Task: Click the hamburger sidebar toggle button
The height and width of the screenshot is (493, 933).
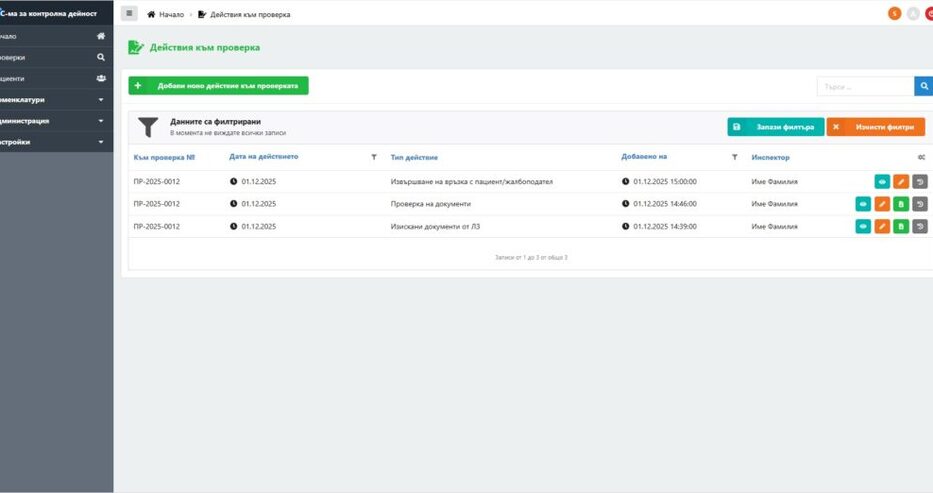Action: tap(130, 14)
